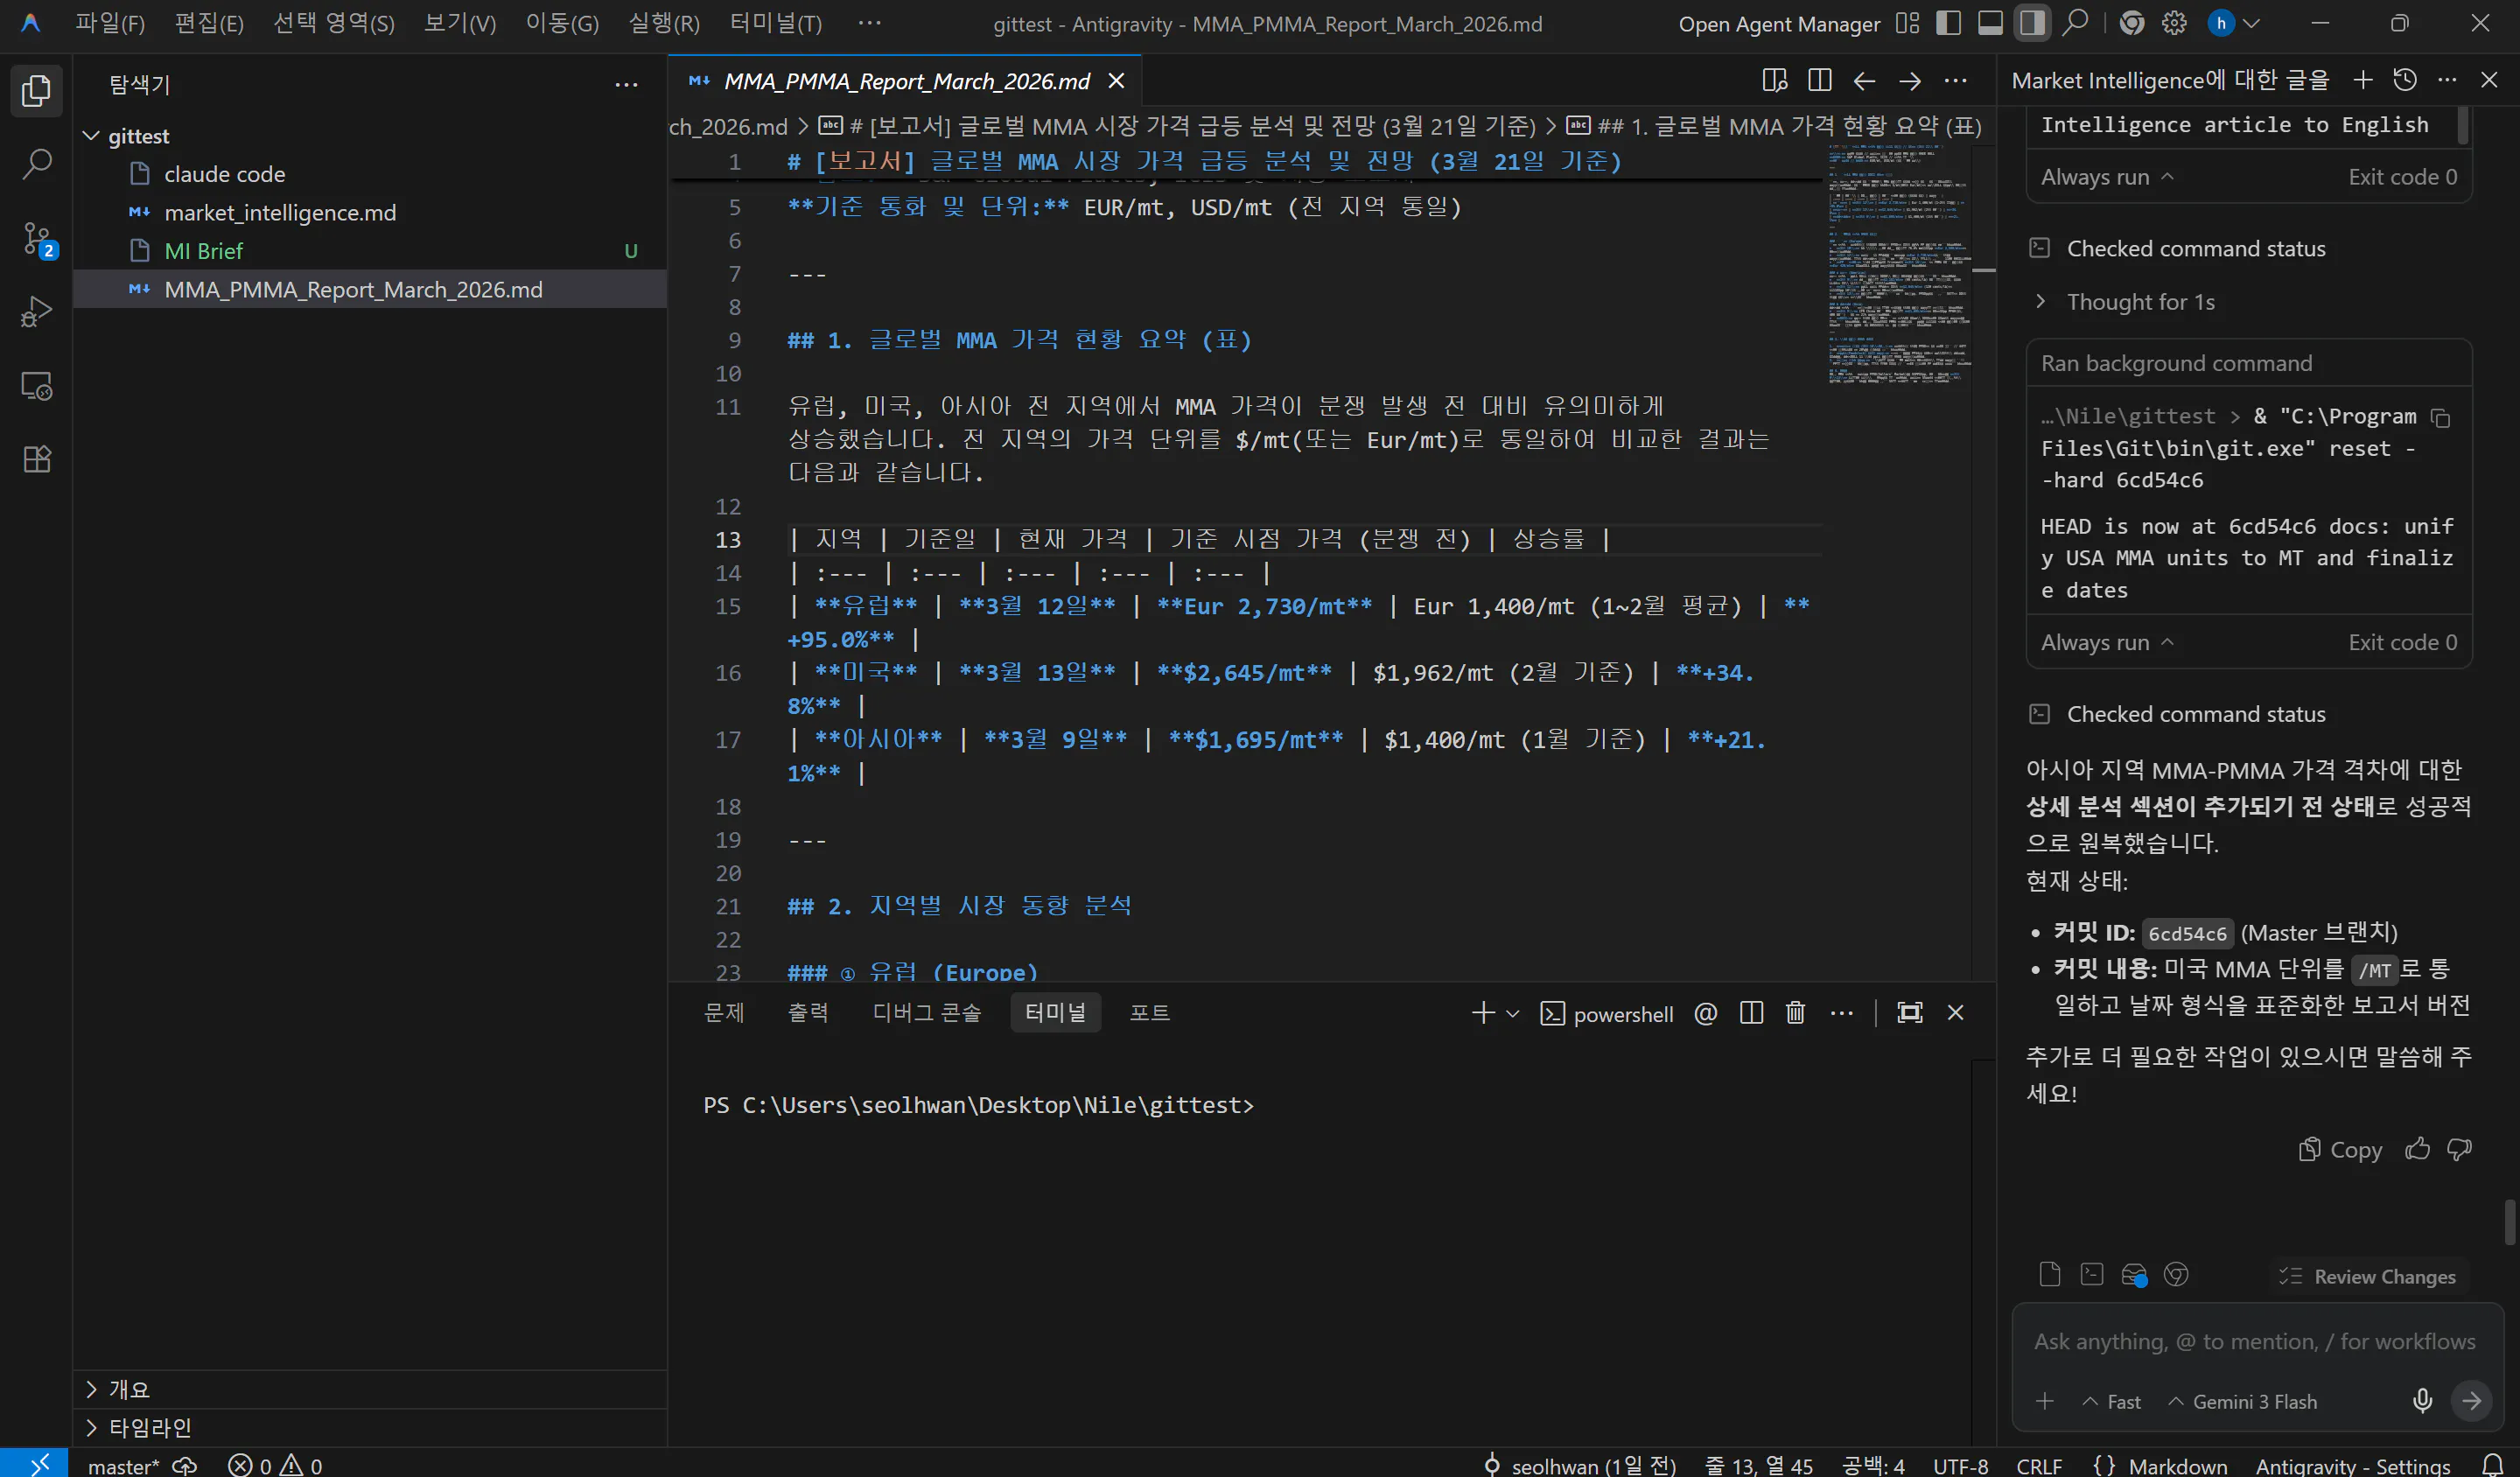The height and width of the screenshot is (1477, 2520).
Task: Open chat history clock icon
Action: coord(2405,80)
